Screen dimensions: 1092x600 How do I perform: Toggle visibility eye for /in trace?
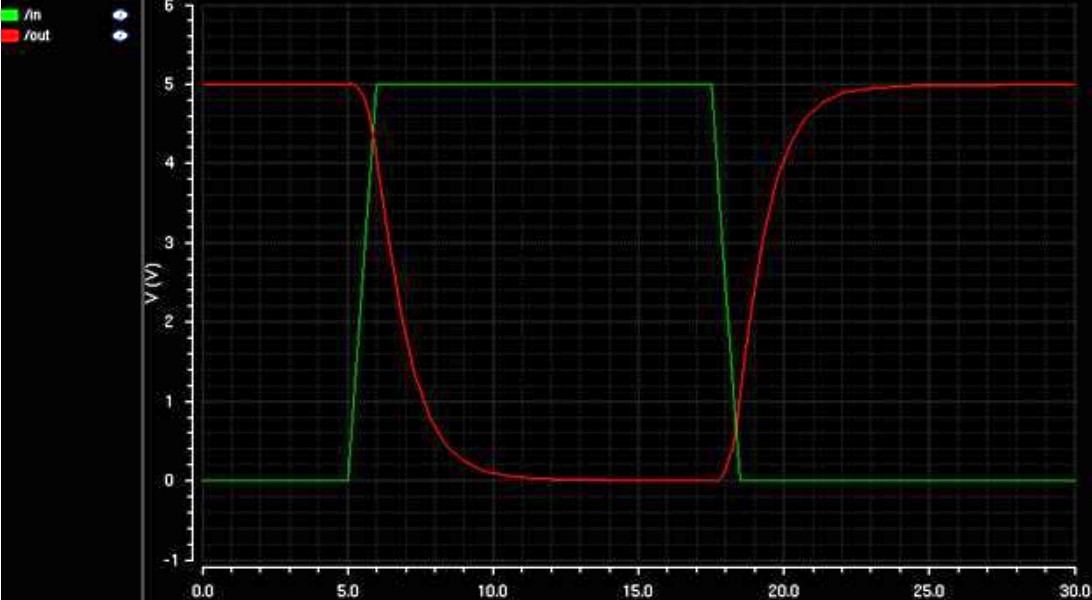[120, 15]
